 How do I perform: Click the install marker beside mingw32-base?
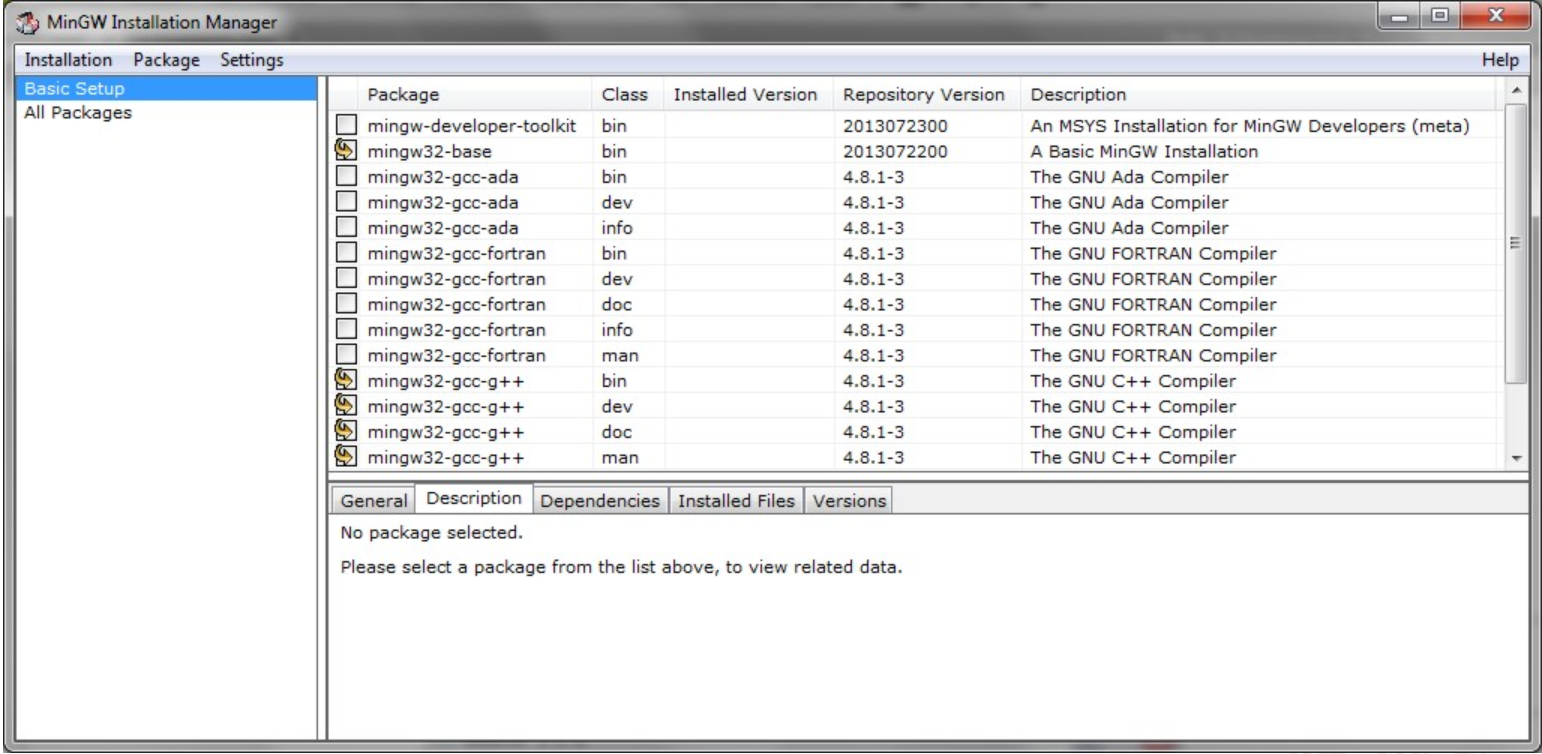click(347, 152)
